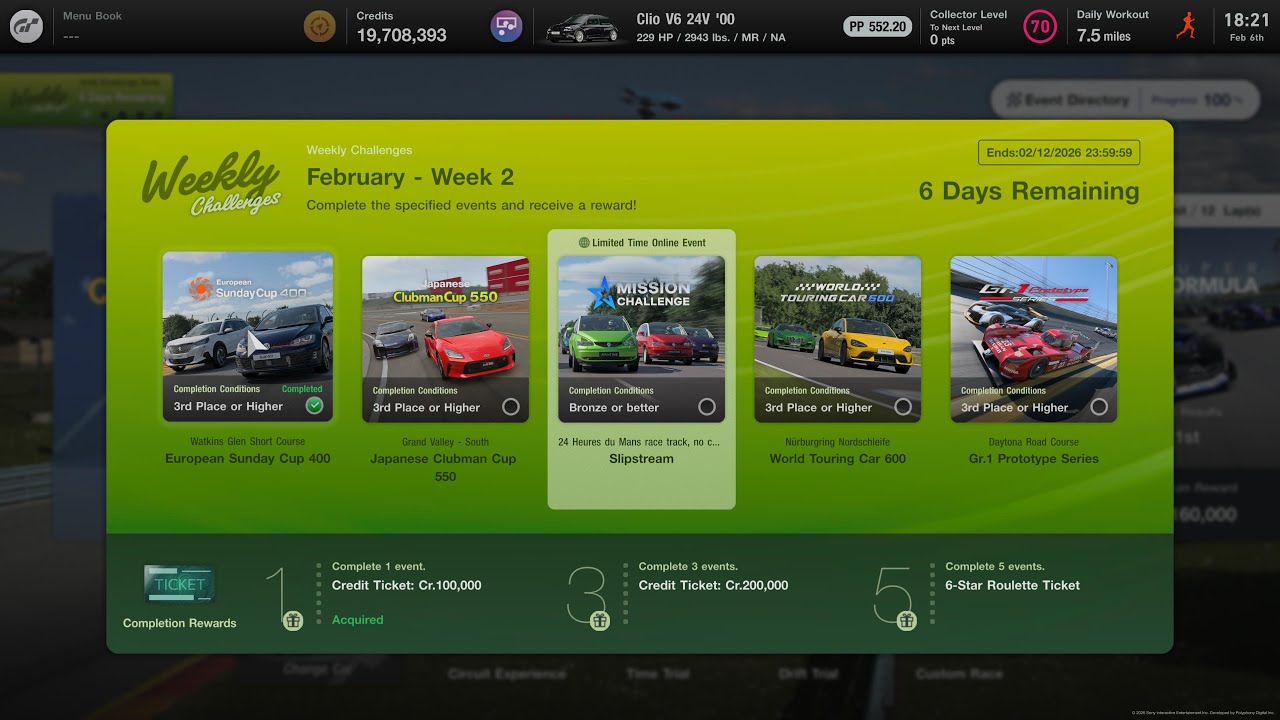Click the Completion Rewards ticket icon
The image size is (1280, 720).
point(179,585)
